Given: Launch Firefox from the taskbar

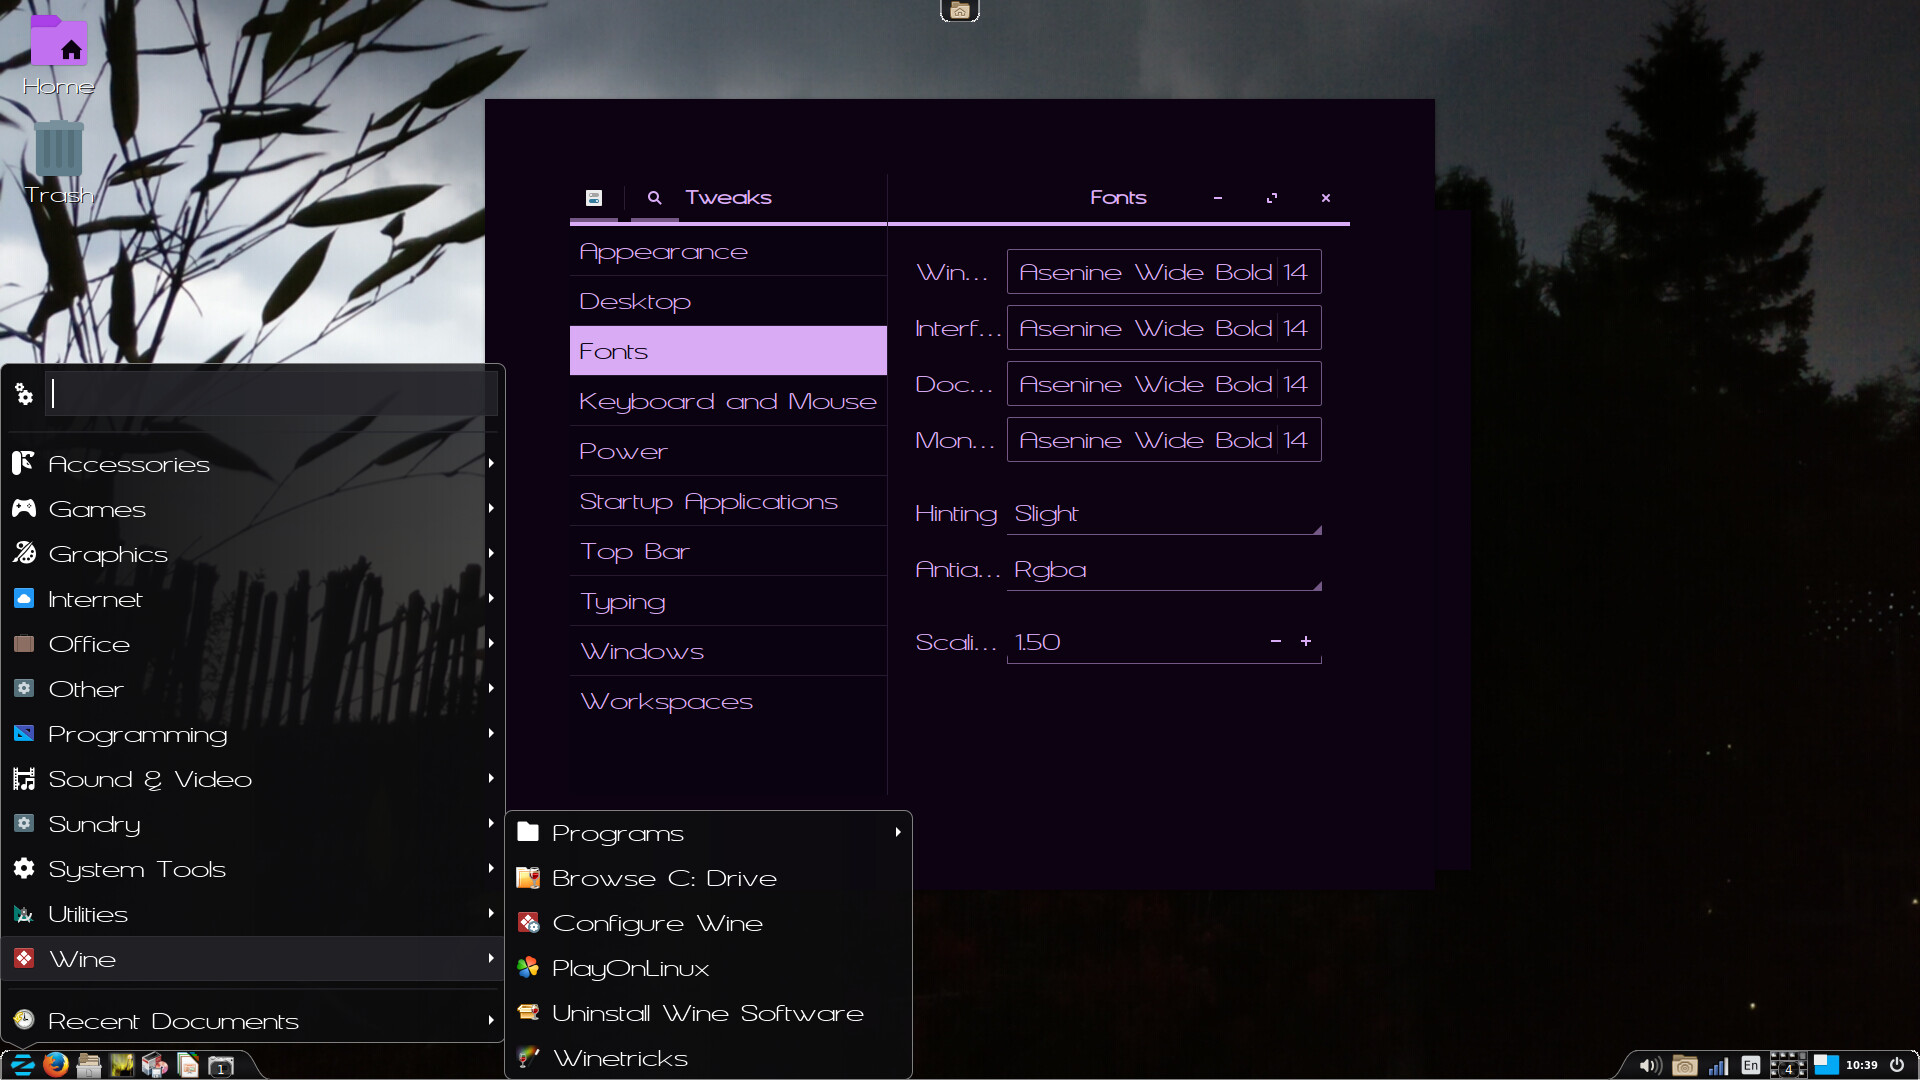Looking at the screenshot, I should pyautogui.click(x=56, y=1065).
